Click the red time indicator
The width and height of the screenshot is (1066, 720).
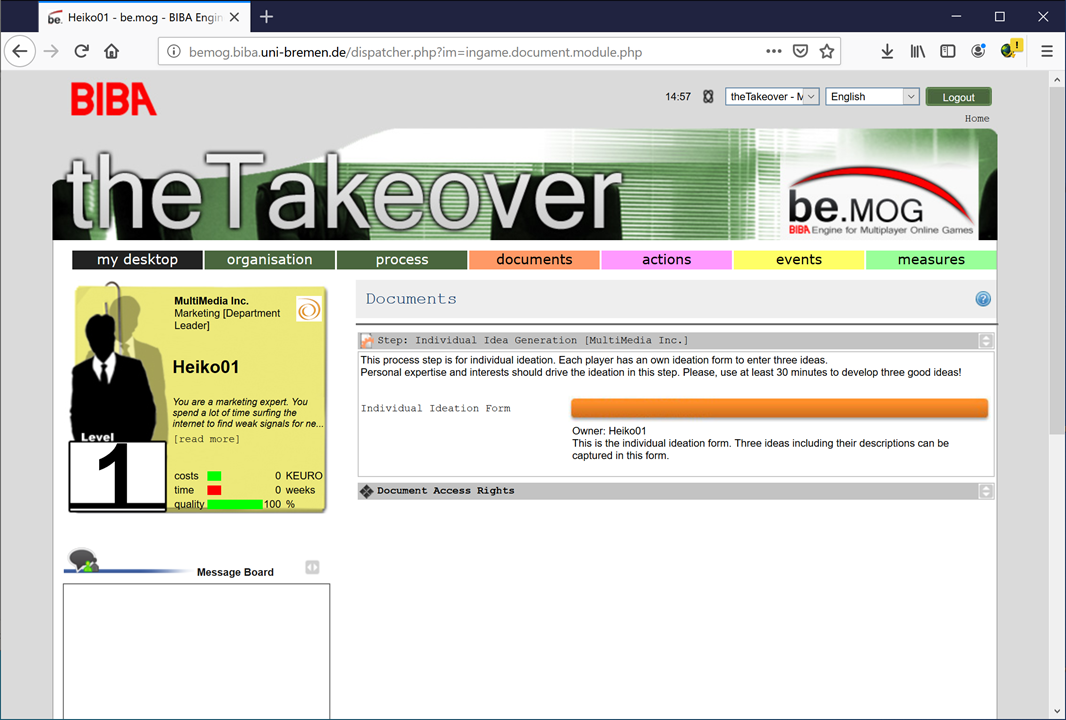coord(214,490)
